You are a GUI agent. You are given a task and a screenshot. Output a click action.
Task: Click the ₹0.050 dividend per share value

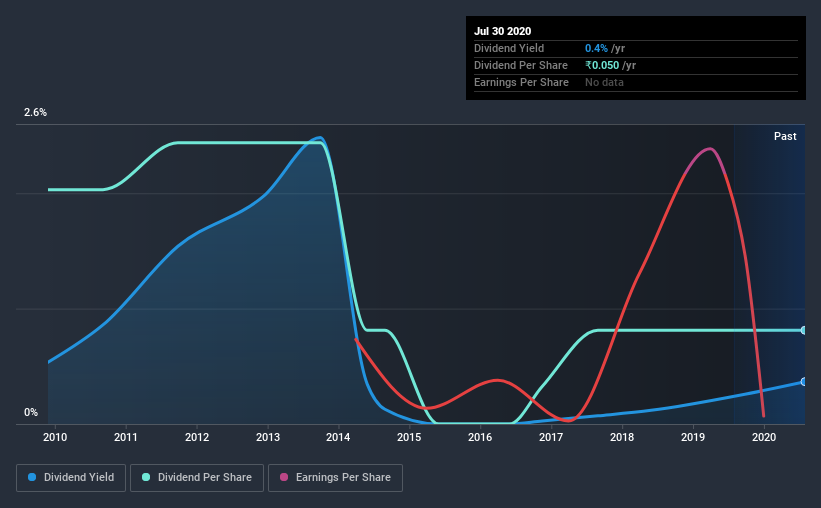pyautogui.click(x=602, y=65)
